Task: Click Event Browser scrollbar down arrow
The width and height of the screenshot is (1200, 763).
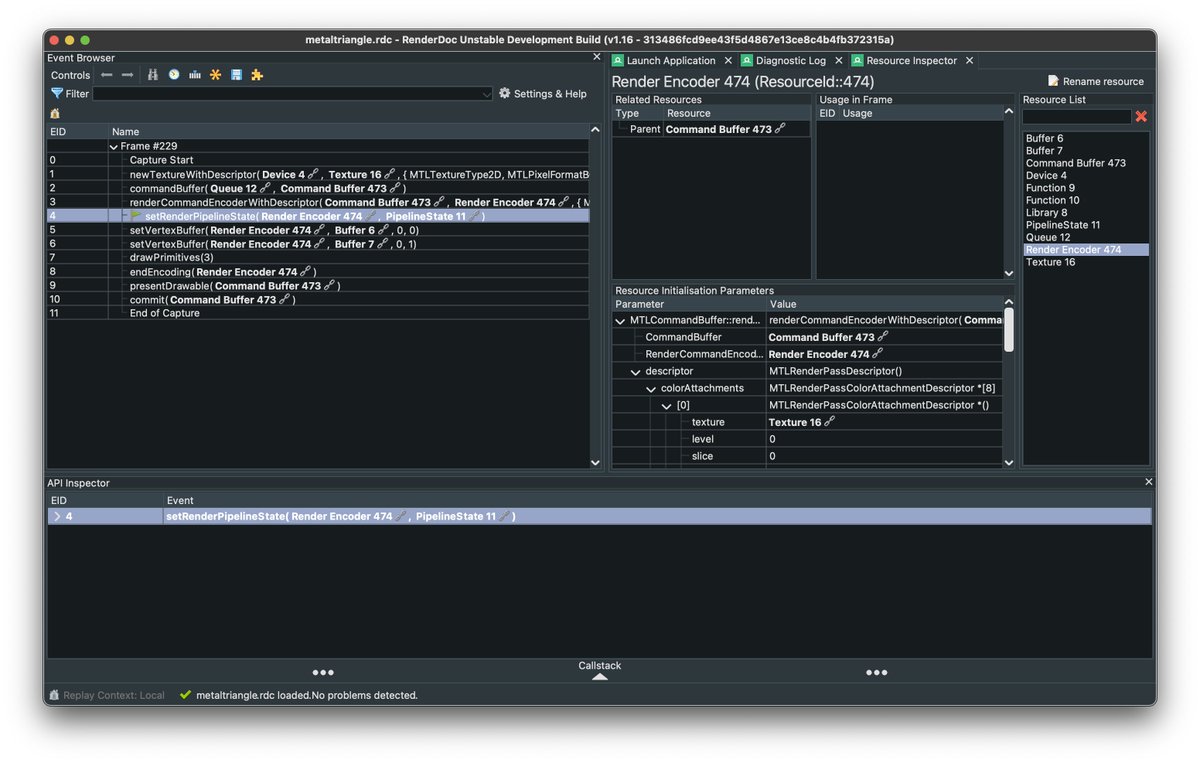Action: pos(596,462)
